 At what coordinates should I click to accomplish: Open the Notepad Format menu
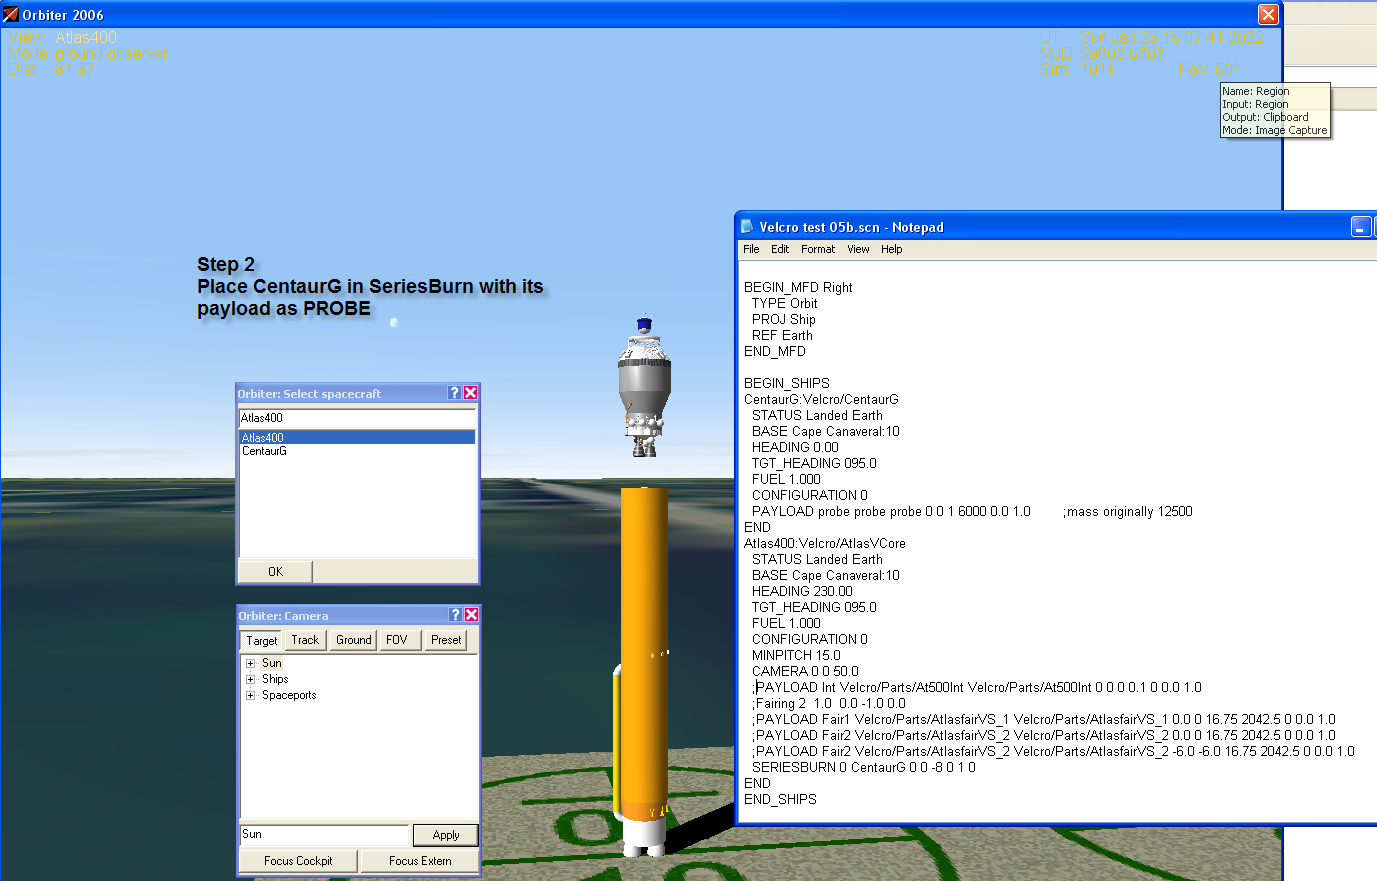818,249
